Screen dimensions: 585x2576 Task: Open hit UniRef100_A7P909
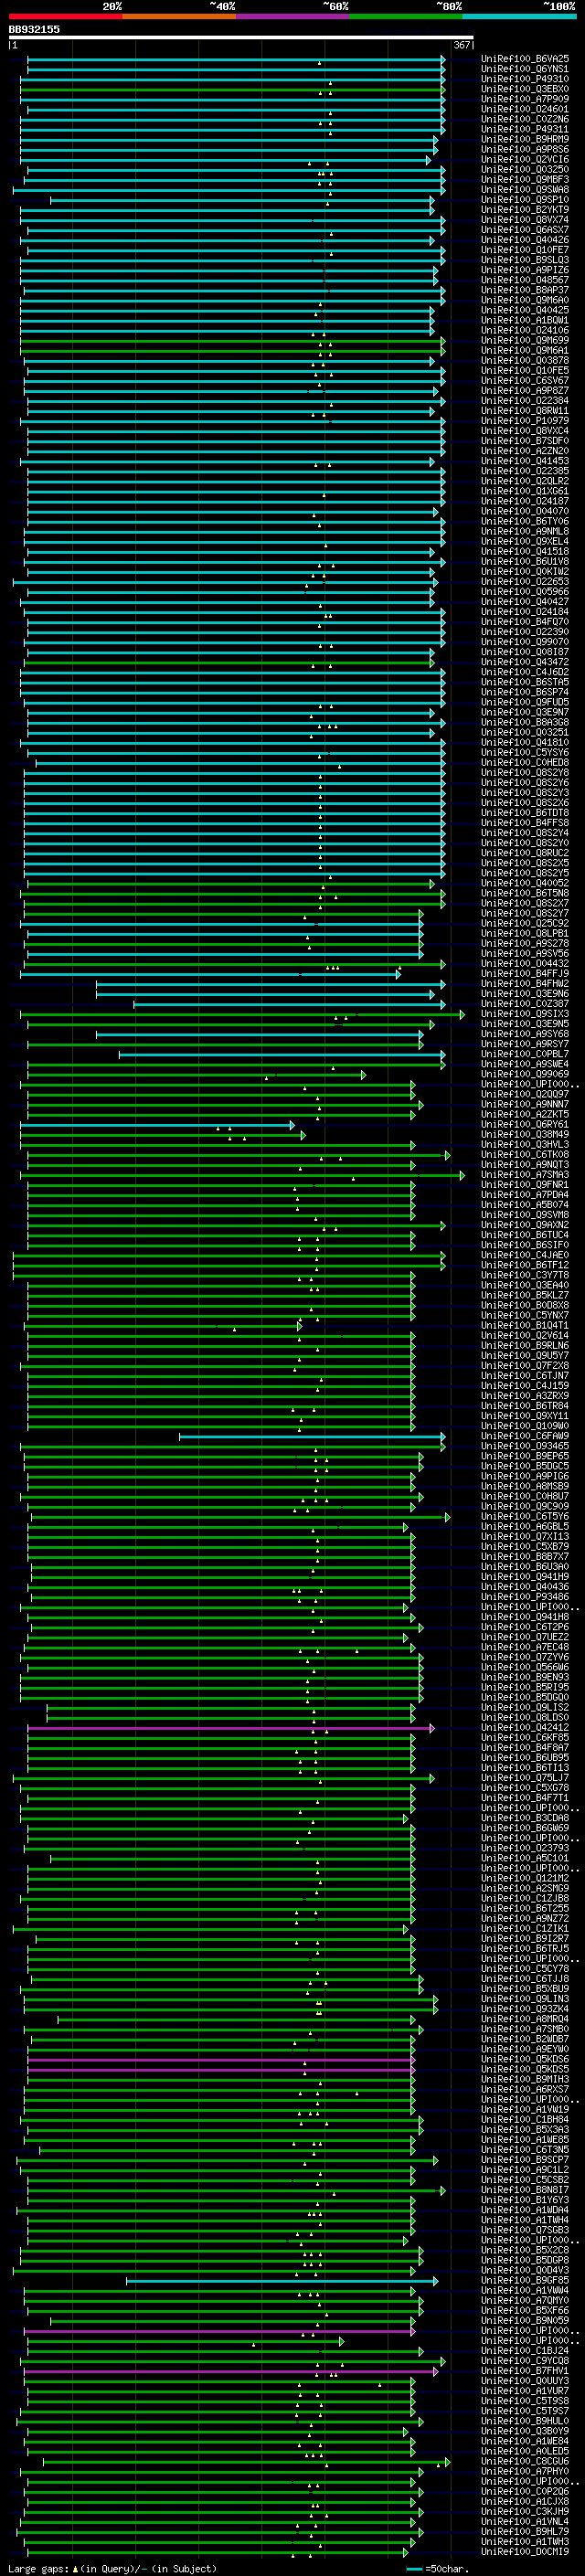click(x=525, y=99)
